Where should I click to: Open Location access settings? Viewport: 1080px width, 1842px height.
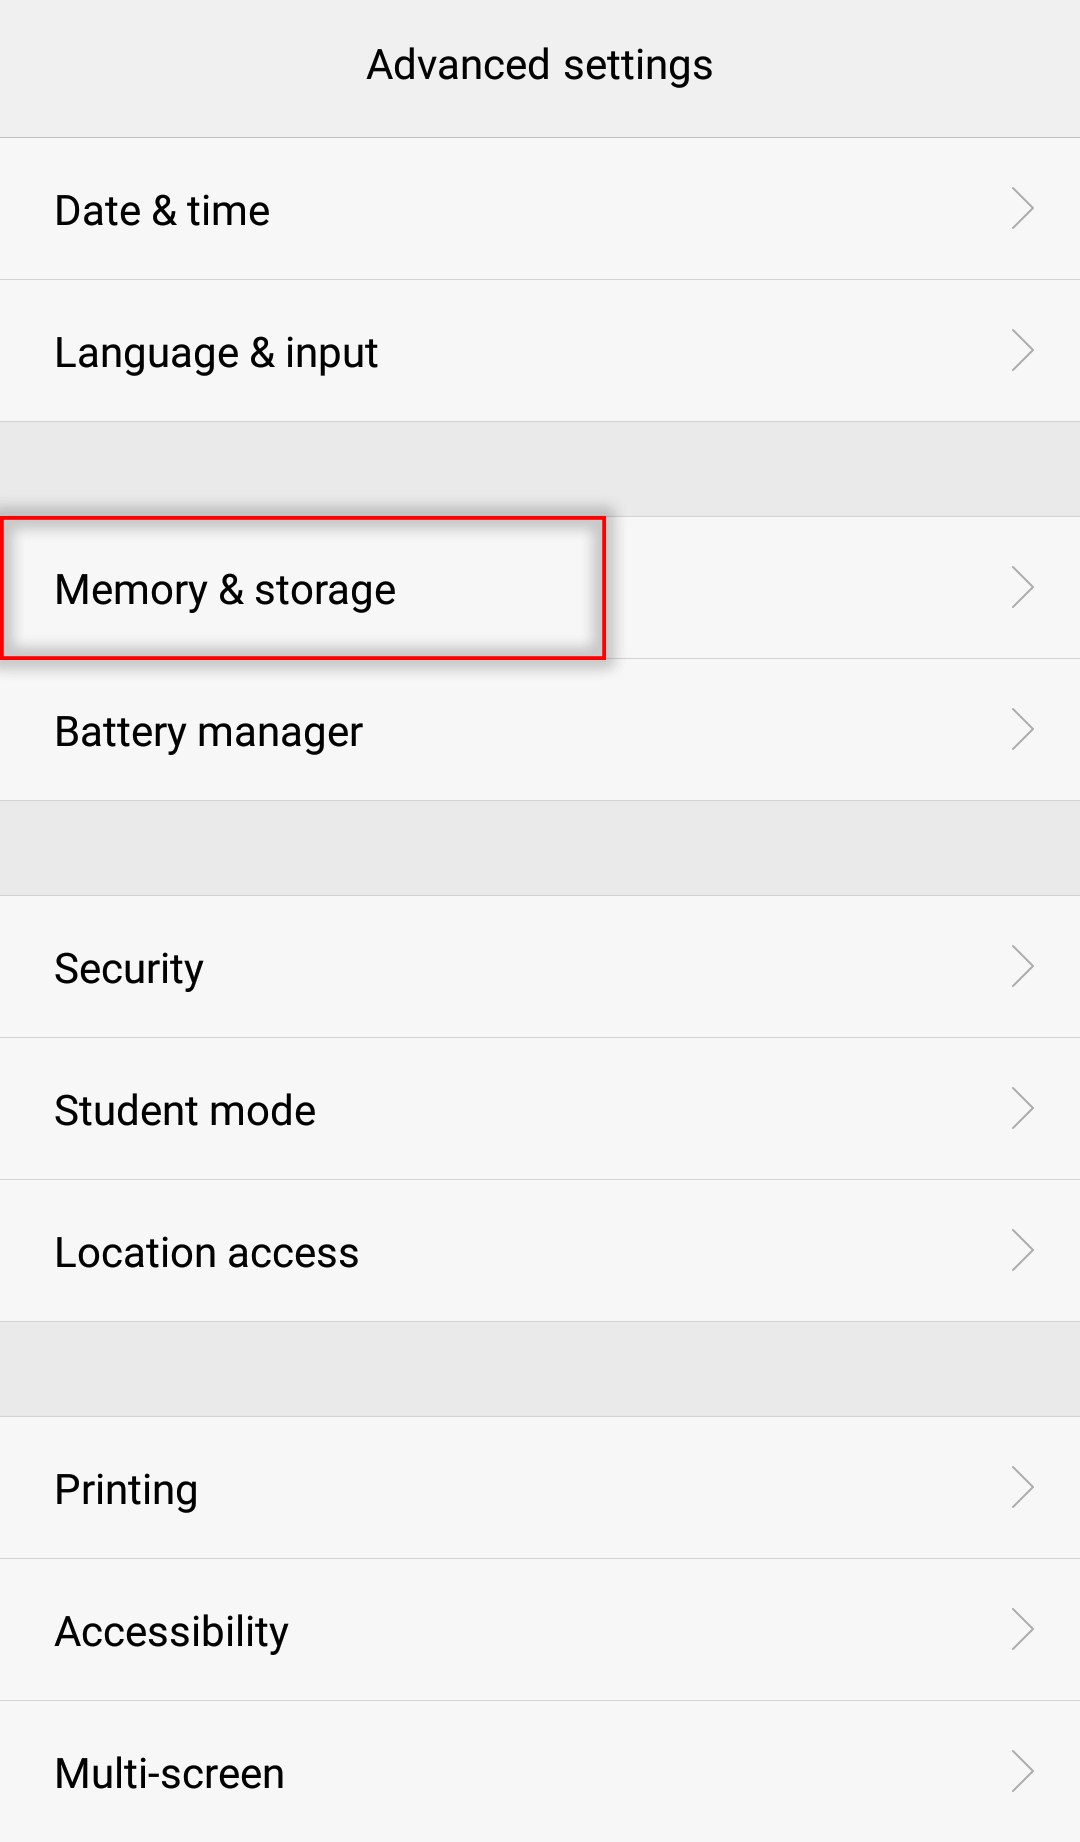tap(206, 1252)
